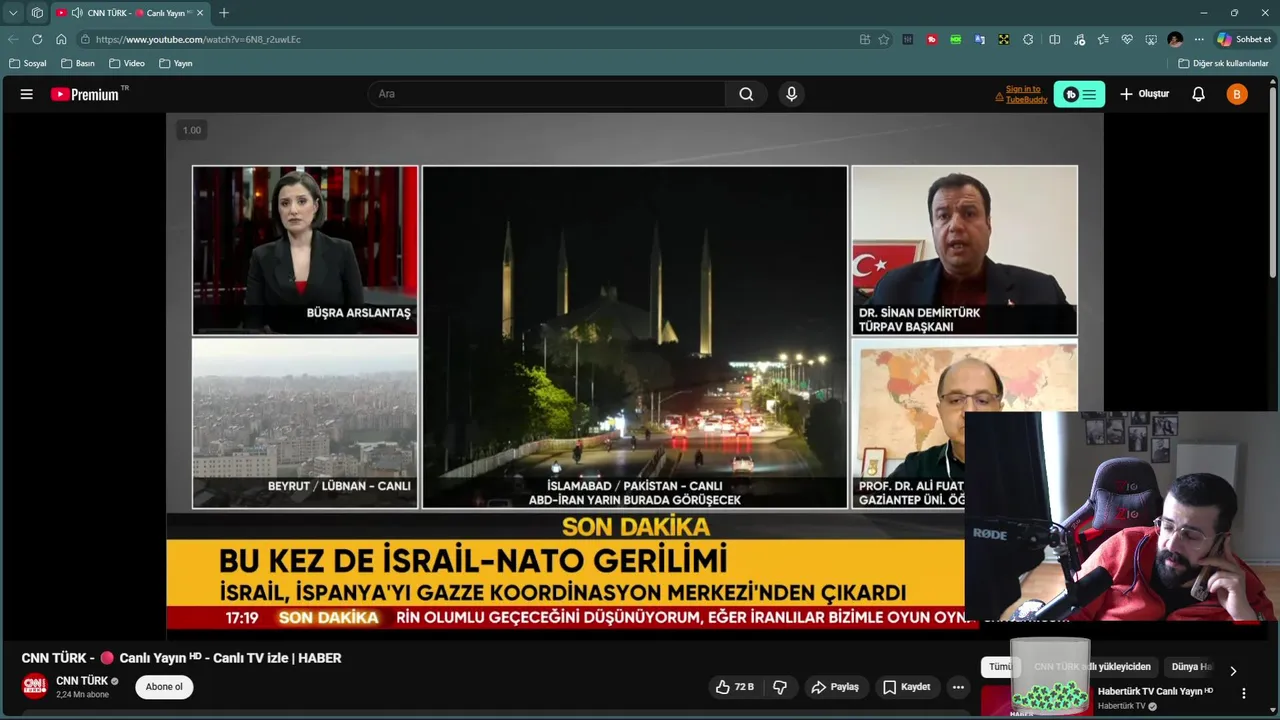Go back with browser back arrow
Image resolution: width=1280 pixels, height=720 pixels.
tap(13, 39)
